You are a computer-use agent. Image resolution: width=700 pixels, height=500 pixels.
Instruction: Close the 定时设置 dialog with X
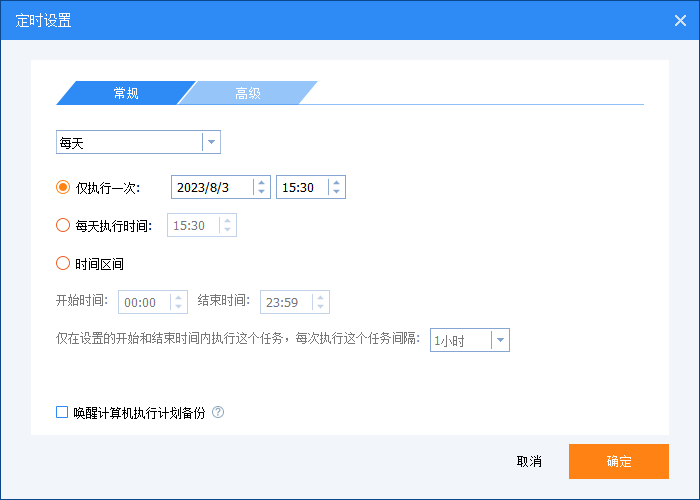(680, 21)
